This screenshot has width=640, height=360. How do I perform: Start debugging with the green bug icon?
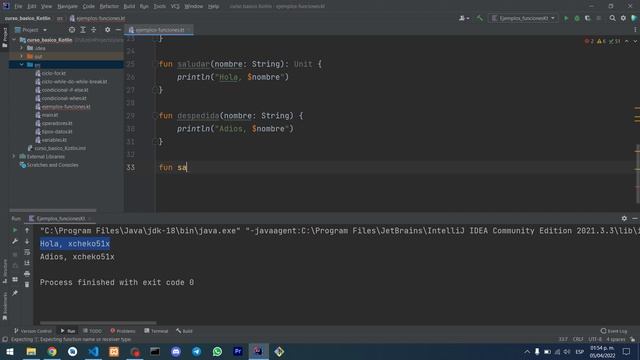coord(577,18)
